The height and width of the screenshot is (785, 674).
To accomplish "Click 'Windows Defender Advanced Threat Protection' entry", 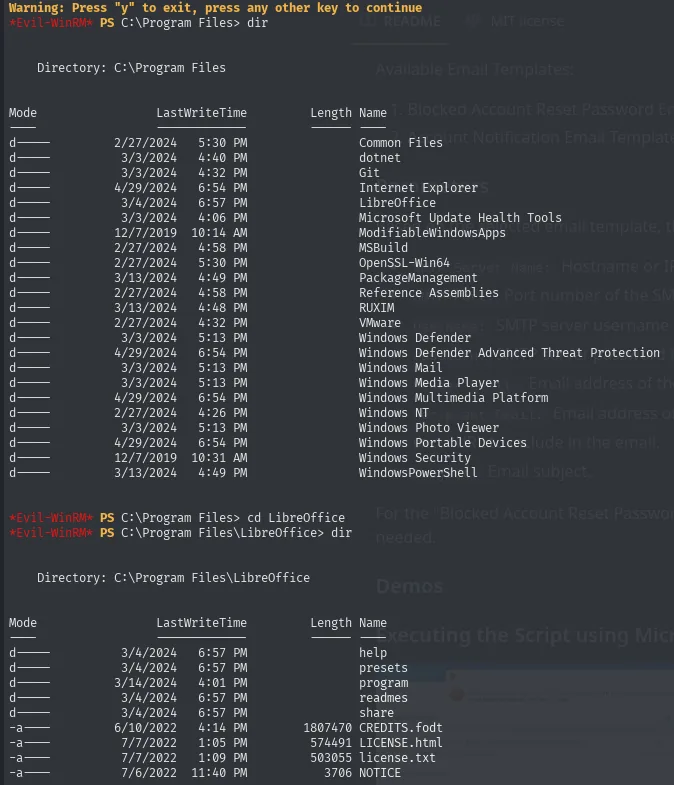I will pyautogui.click(x=509, y=353).
